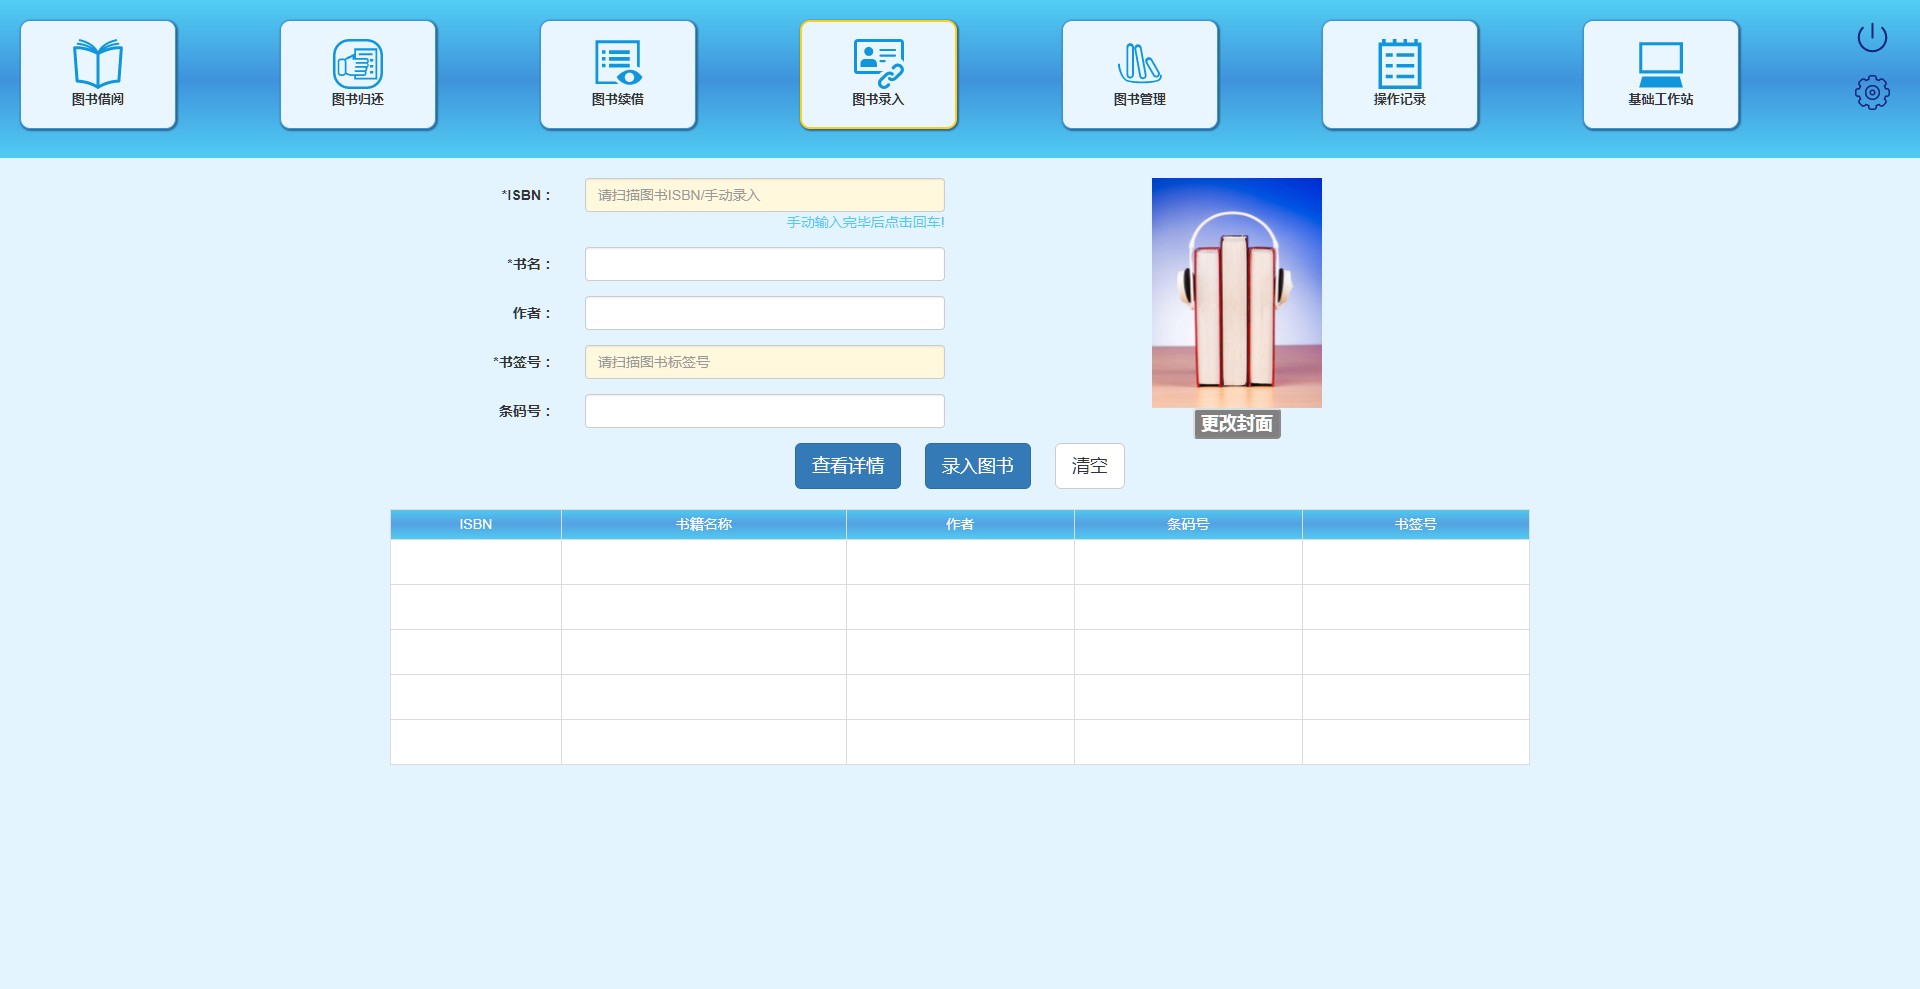
Task: Open the 图书借阅 book borrowing module
Action: tap(98, 75)
